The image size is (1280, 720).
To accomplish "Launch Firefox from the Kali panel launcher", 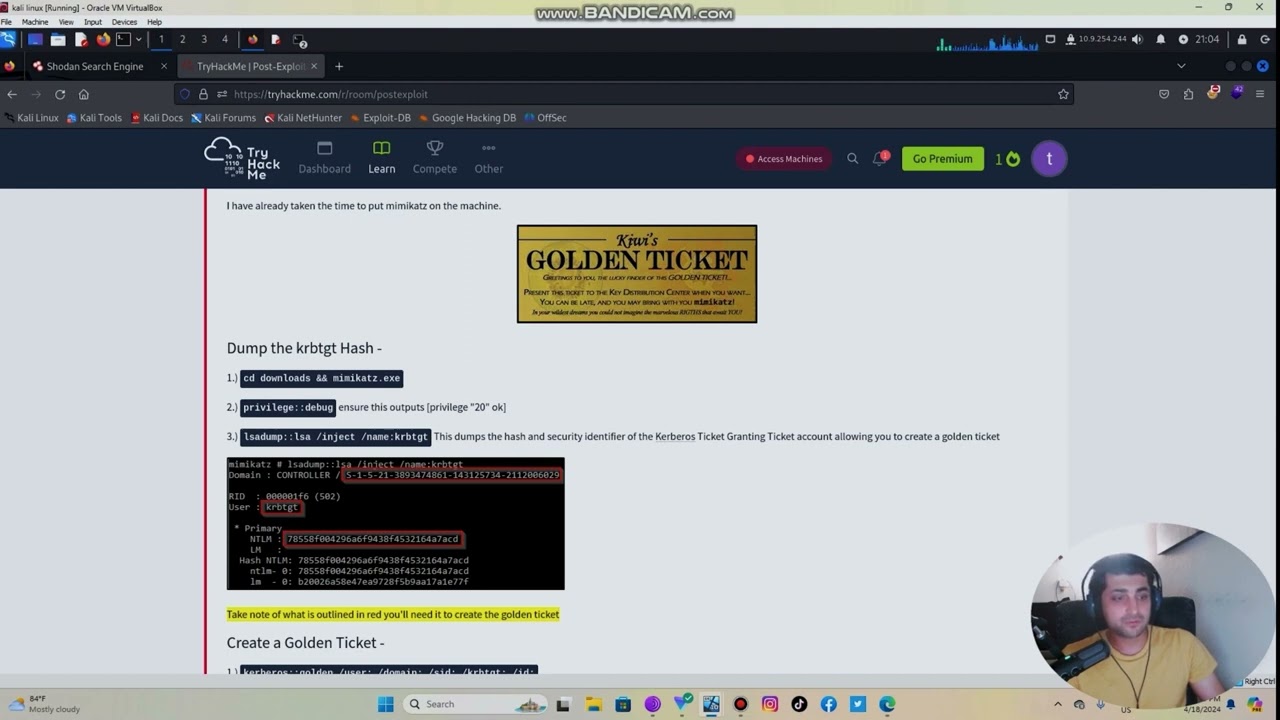I will 103,40.
